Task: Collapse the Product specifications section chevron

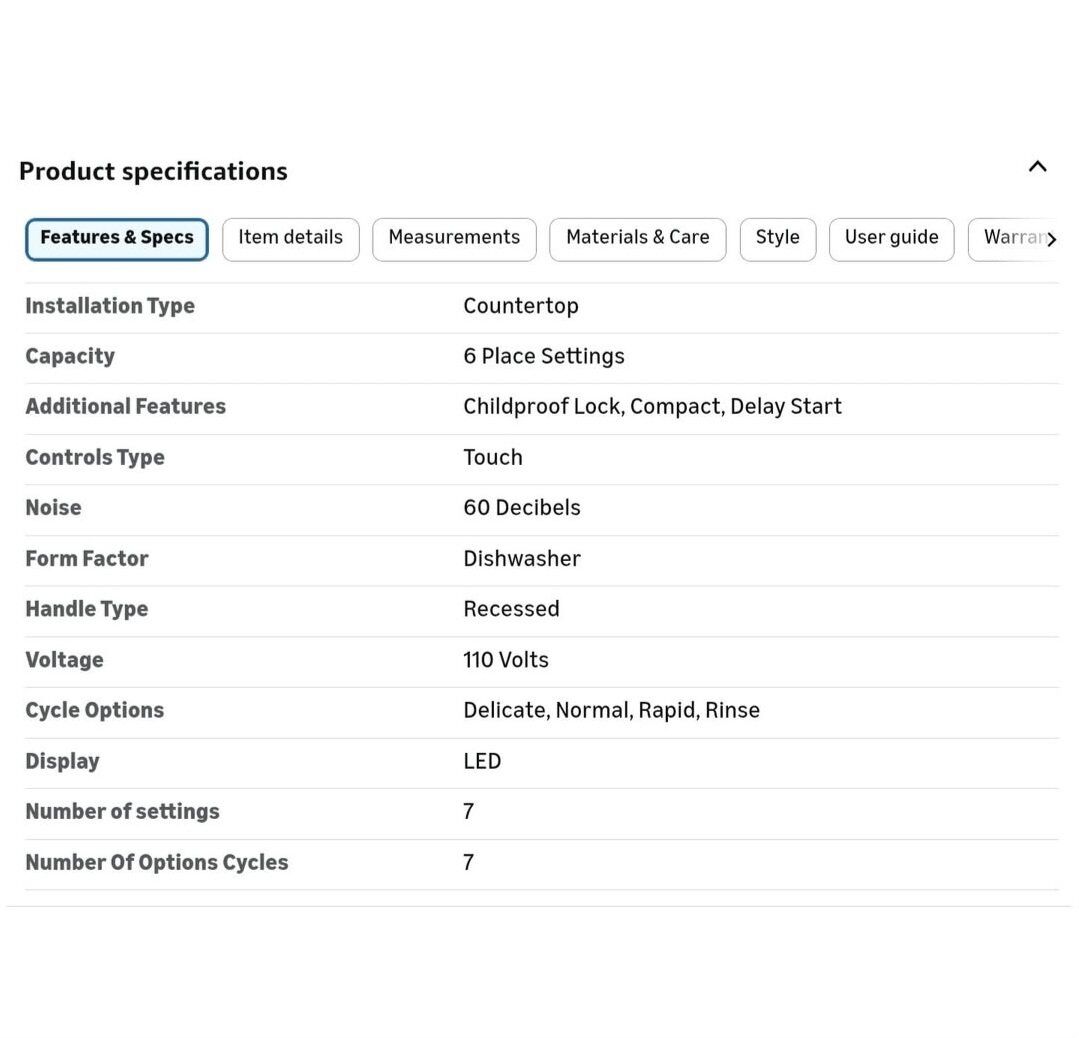Action: coord(1037,167)
